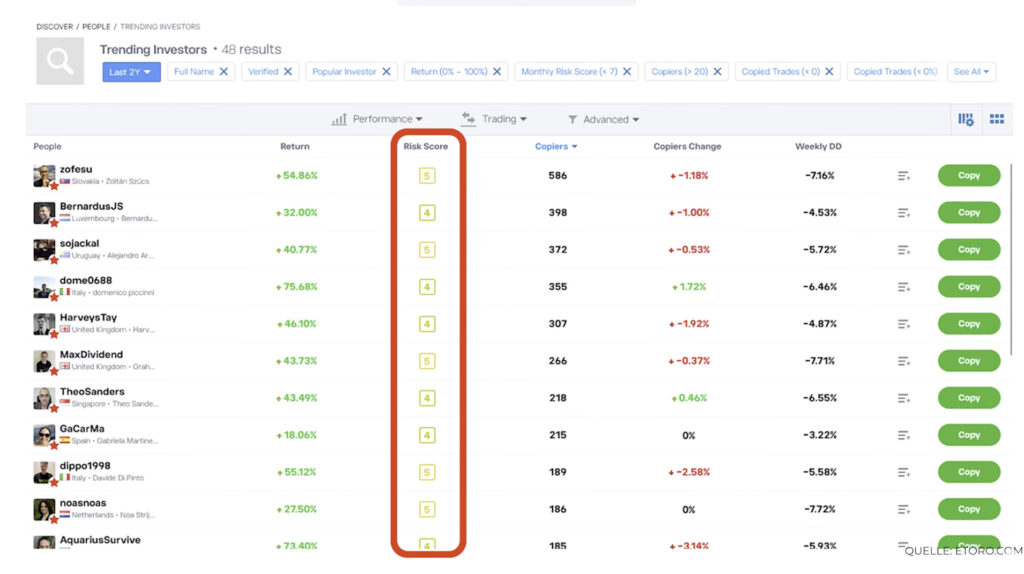The width and height of the screenshot is (1024, 574).
Task: Click the Copiers Change column header
Action: 687,146
